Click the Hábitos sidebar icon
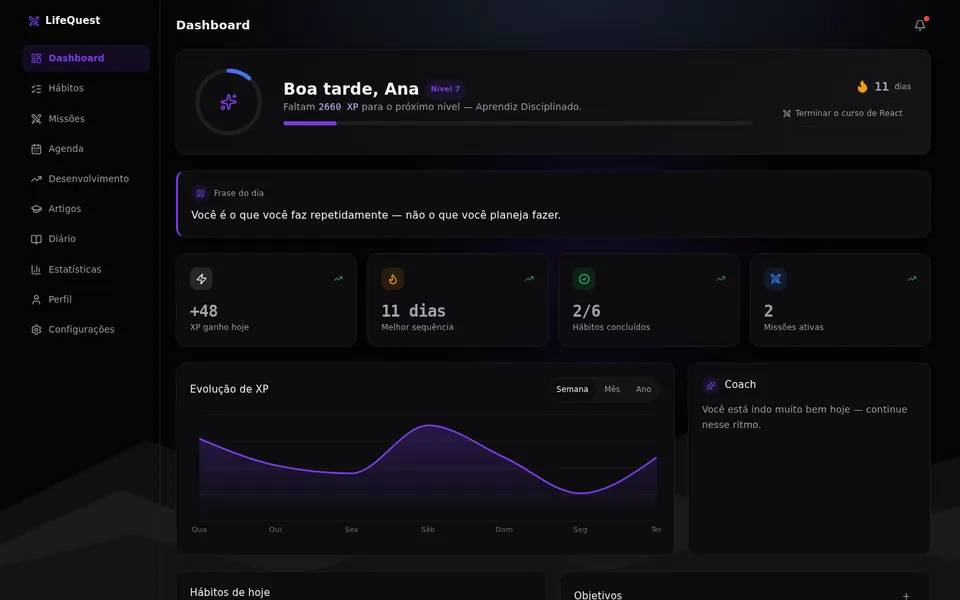960x600 pixels. (x=36, y=89)
